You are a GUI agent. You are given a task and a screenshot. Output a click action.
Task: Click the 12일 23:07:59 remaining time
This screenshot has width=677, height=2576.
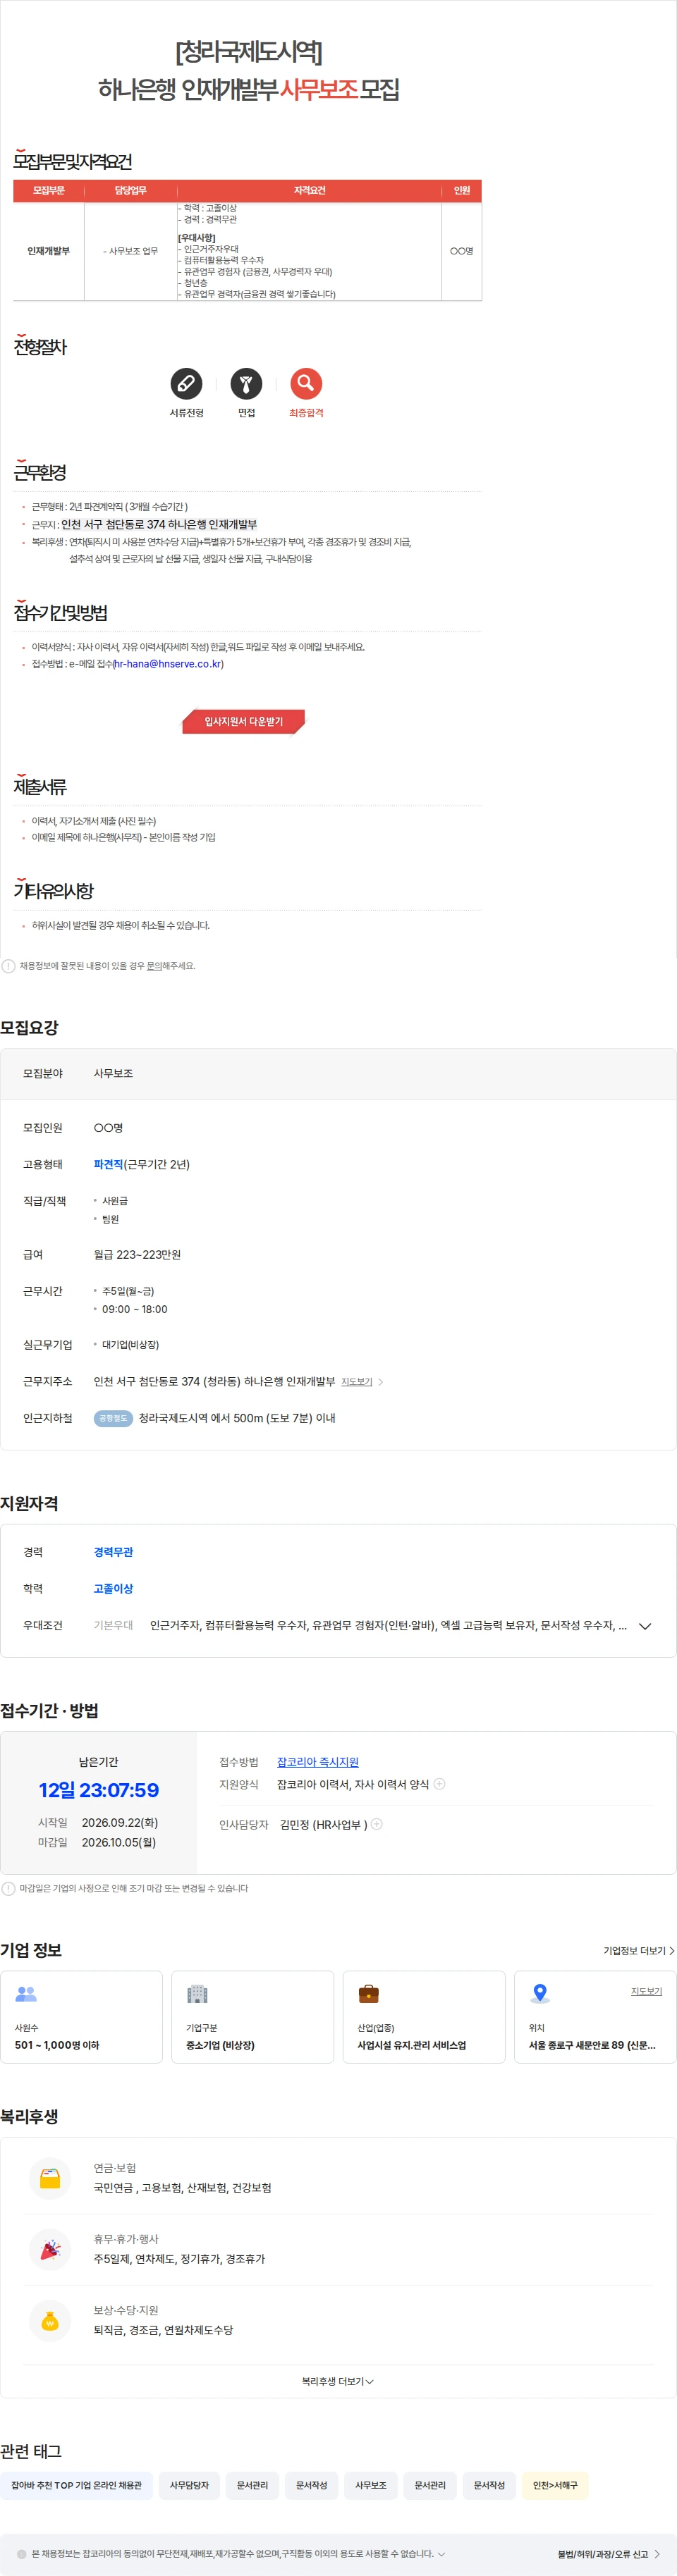click(x=99, y=1790)
